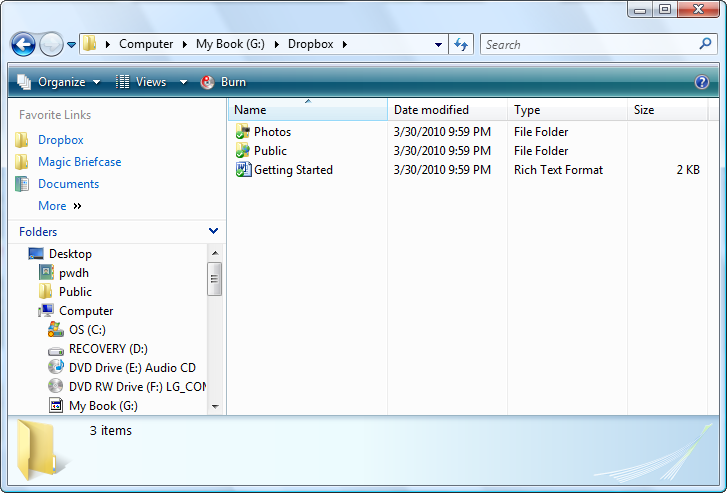
Task: Click the Back navigation arrow
Action: click(x=23, y=45)
